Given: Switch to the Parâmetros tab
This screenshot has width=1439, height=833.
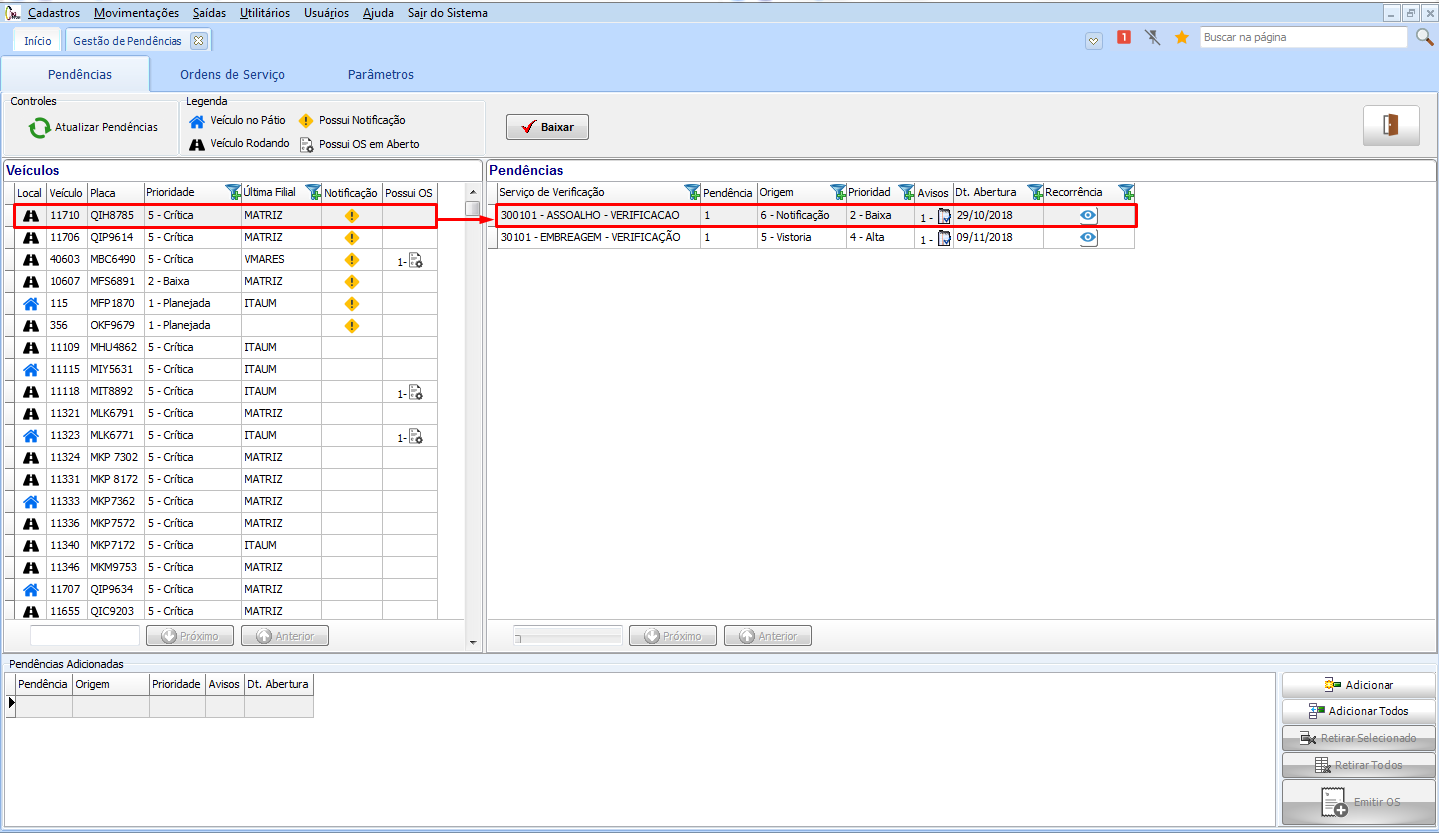Looking at the screenshot, I should pos(381,74).
